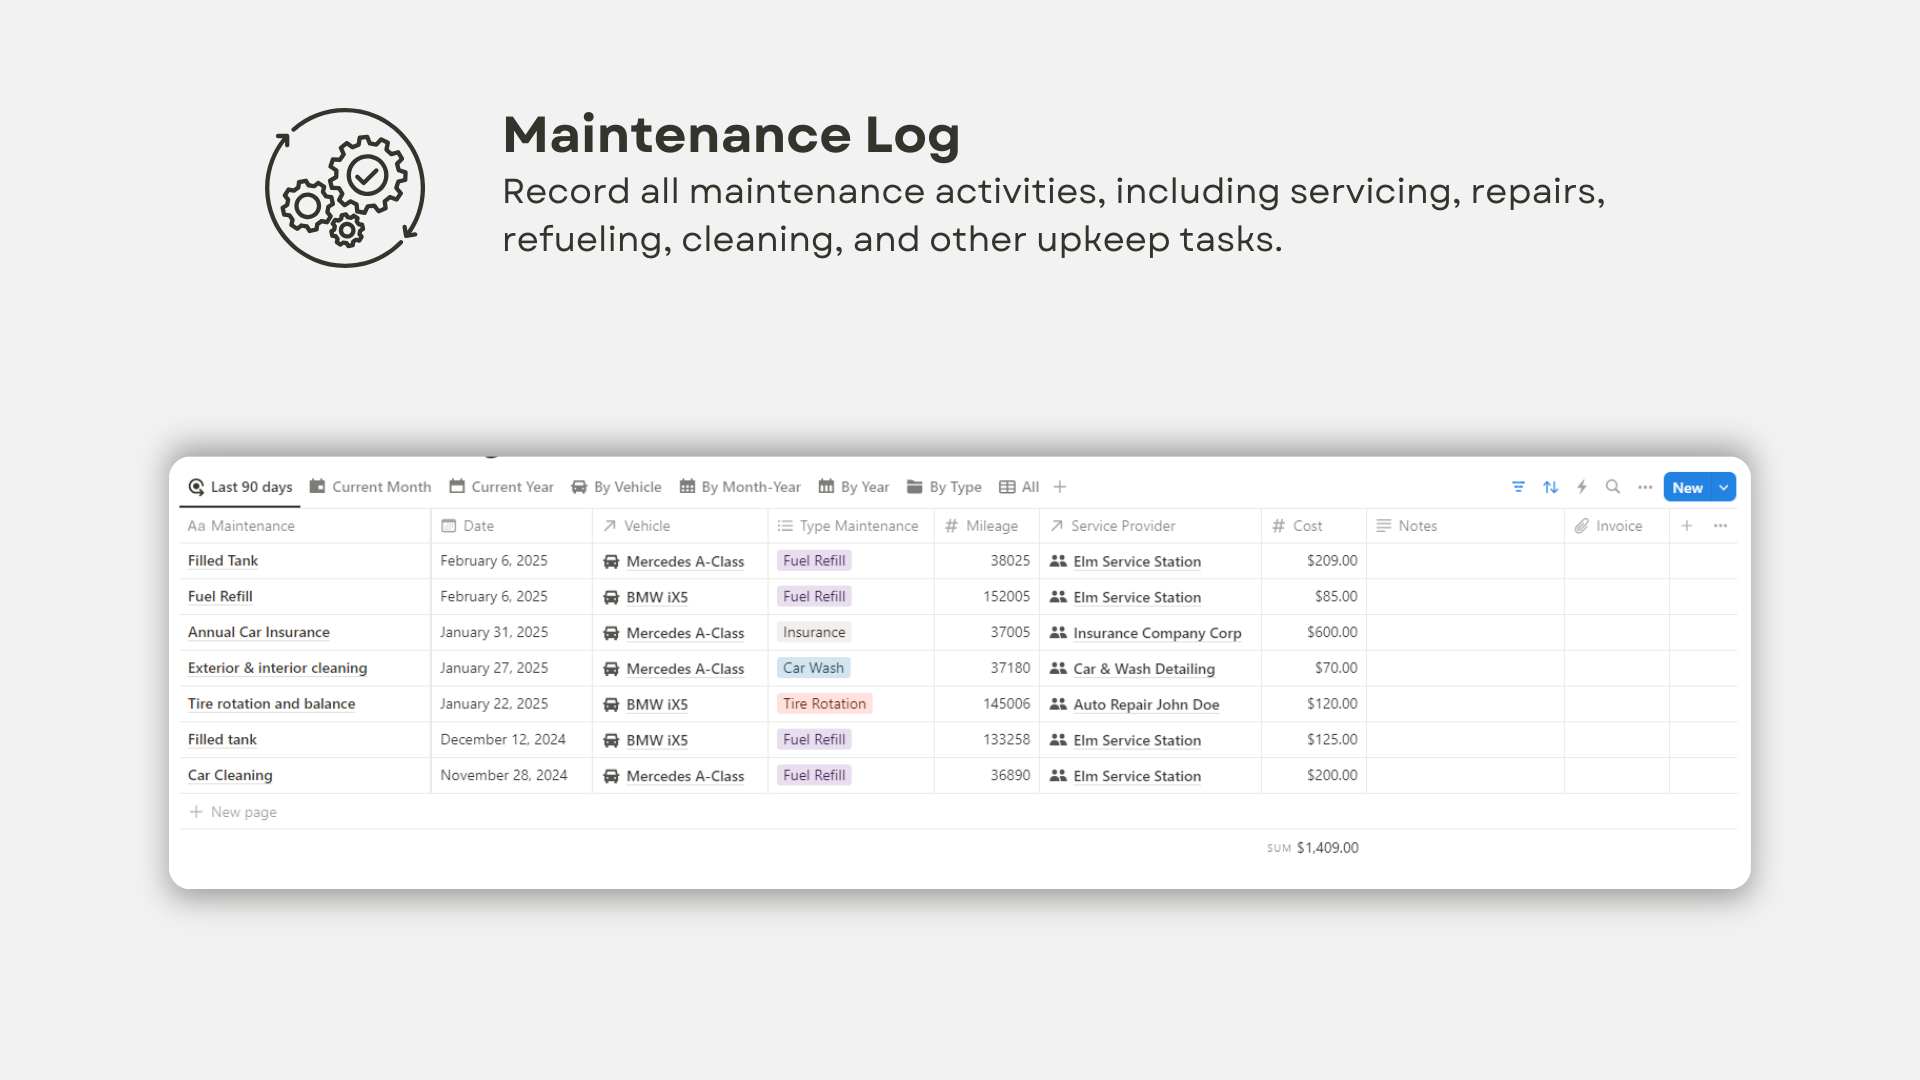Open the search magnifier icon

[1613, 487]
